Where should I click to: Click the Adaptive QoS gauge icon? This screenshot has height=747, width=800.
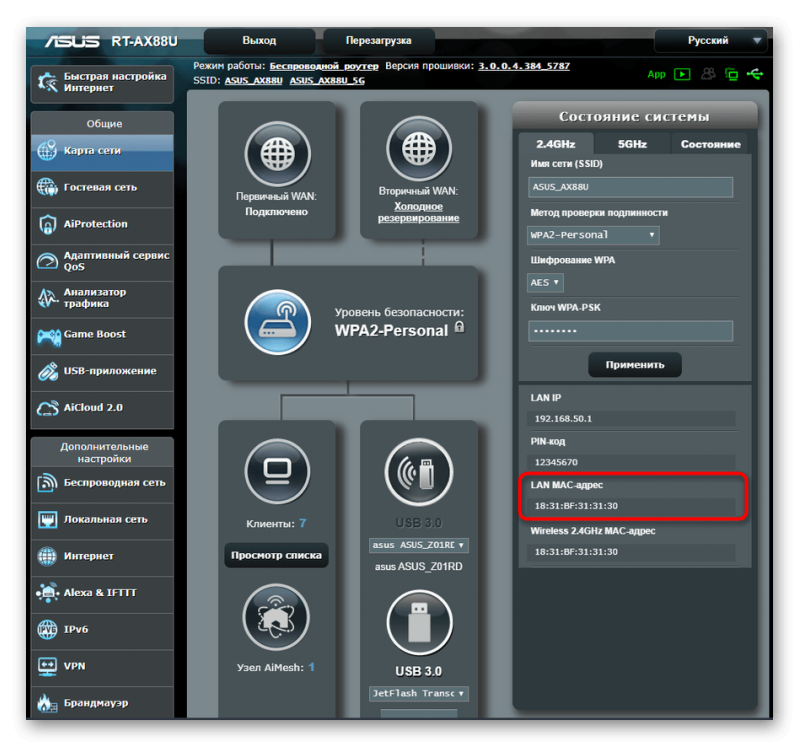47,261
